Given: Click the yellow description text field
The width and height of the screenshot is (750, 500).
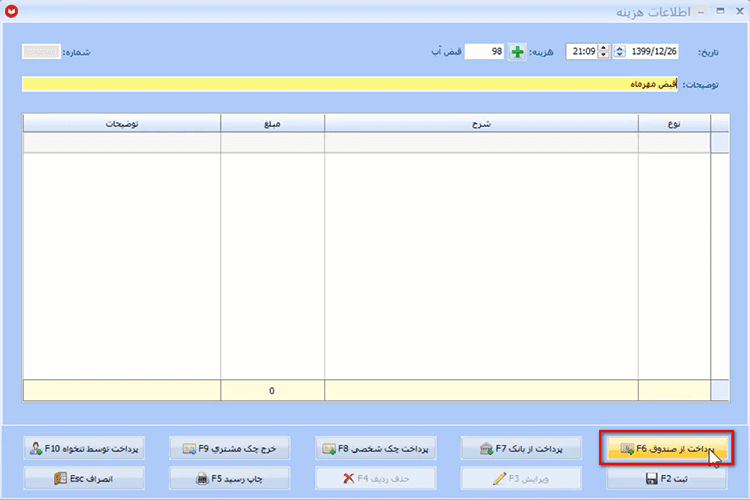Looking at the screenshot, I should [x=350, y=84].
